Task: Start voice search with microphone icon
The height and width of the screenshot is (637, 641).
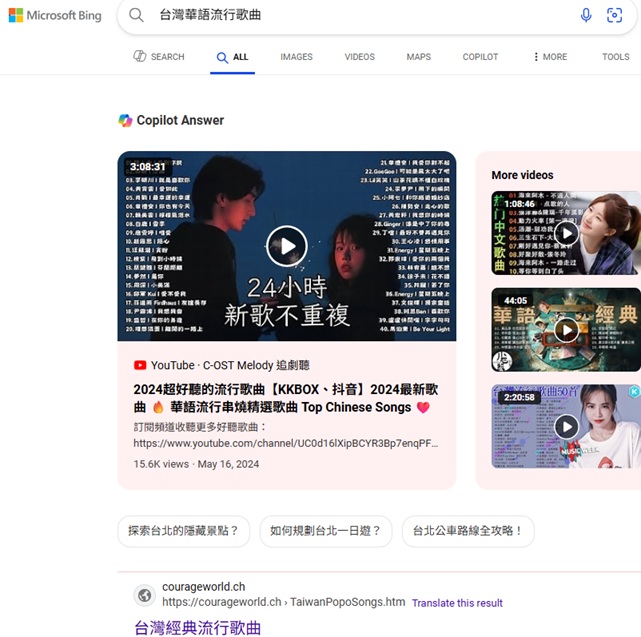Action: 586,15
